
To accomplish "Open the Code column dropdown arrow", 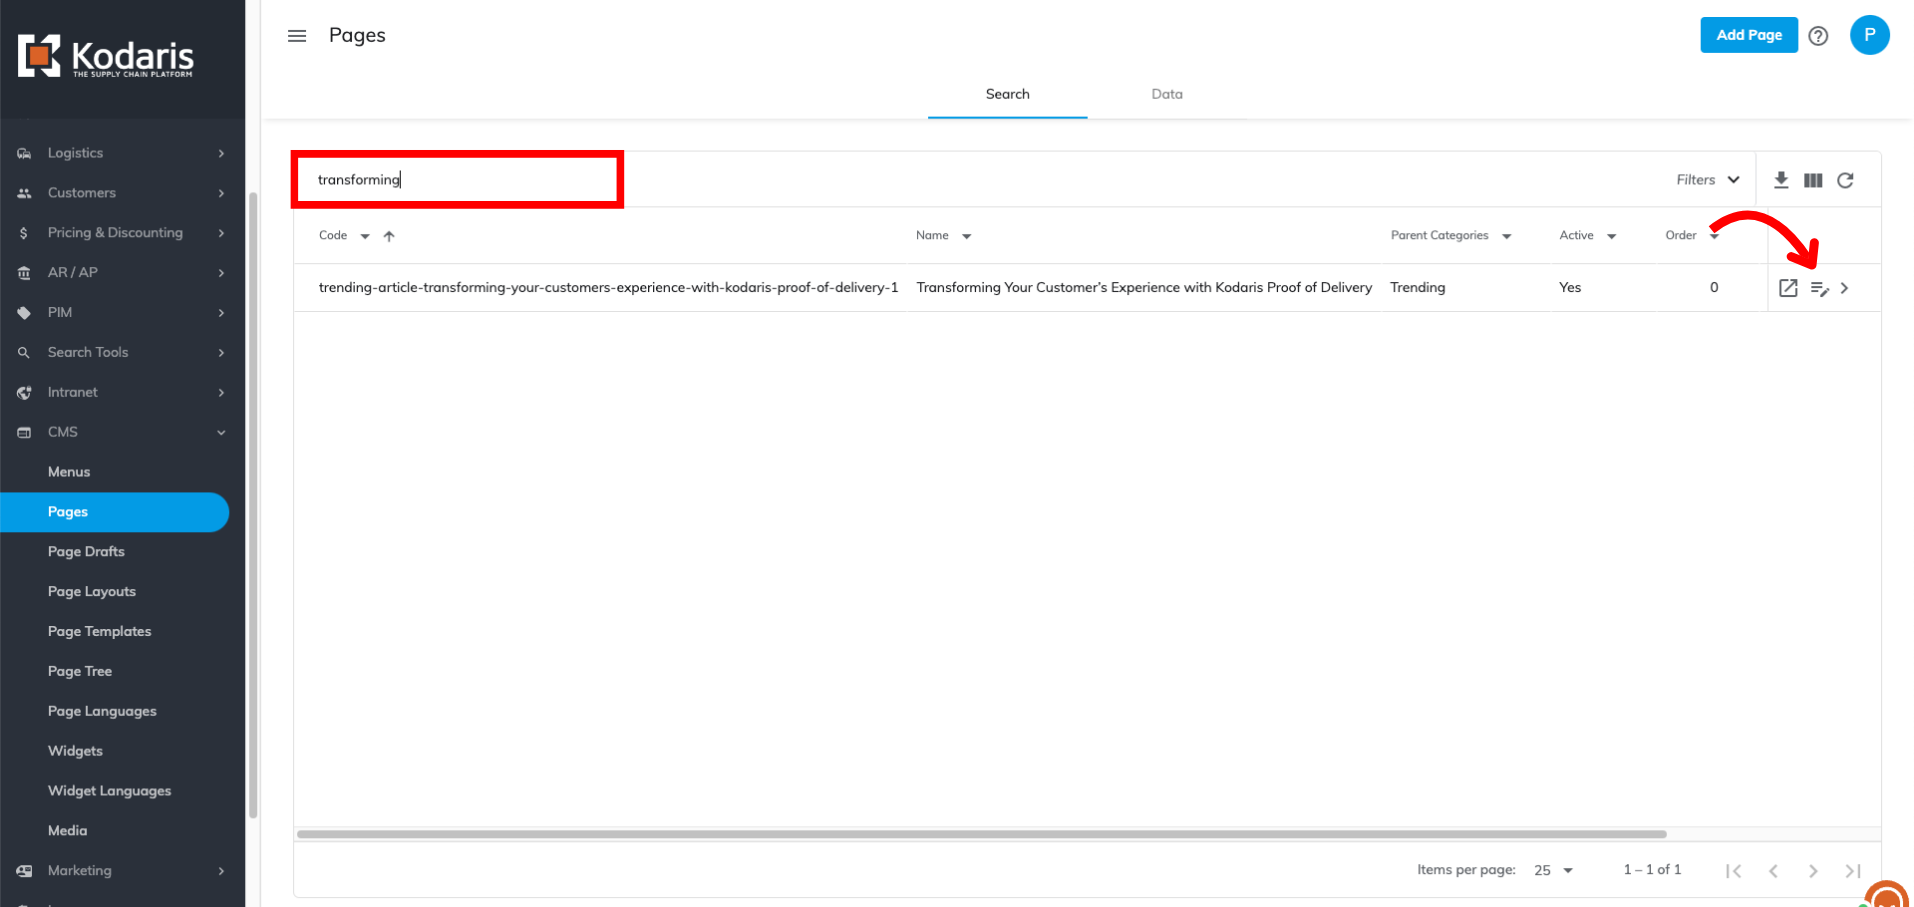I will pos(365,236).
